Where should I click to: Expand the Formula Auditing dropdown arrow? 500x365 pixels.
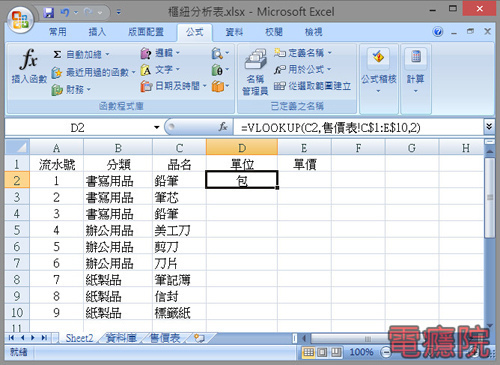pos(378,91)
